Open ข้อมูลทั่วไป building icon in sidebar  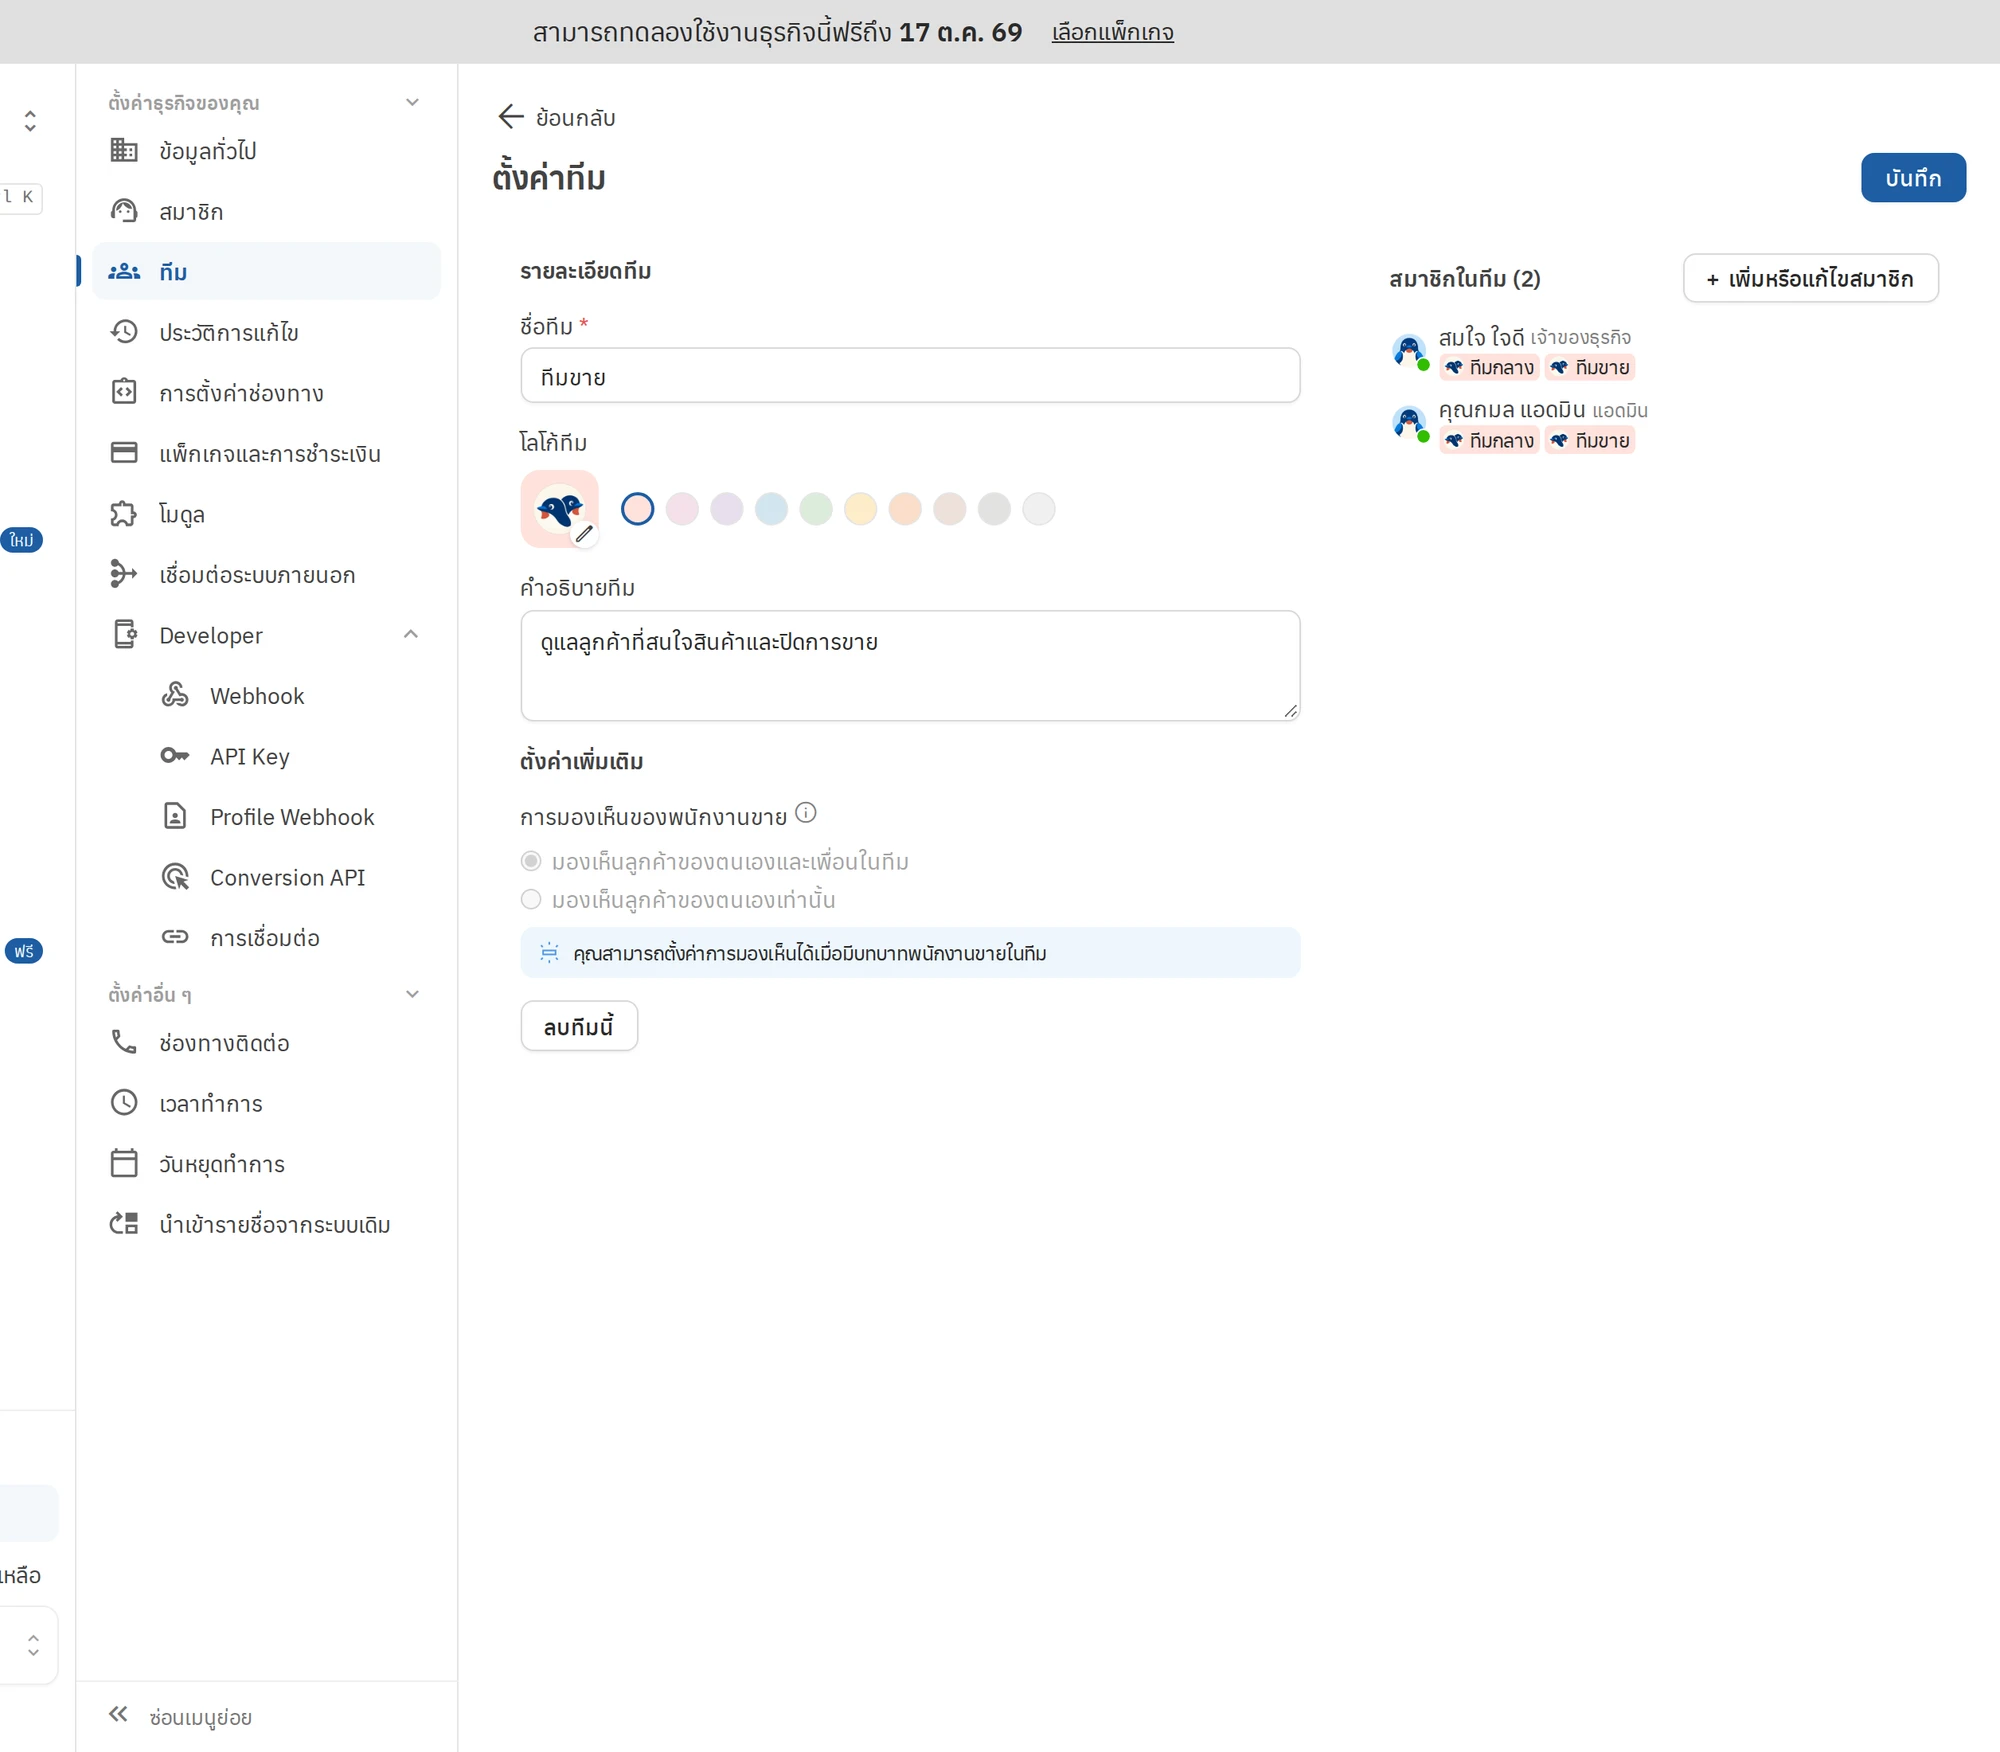point(124,150)
